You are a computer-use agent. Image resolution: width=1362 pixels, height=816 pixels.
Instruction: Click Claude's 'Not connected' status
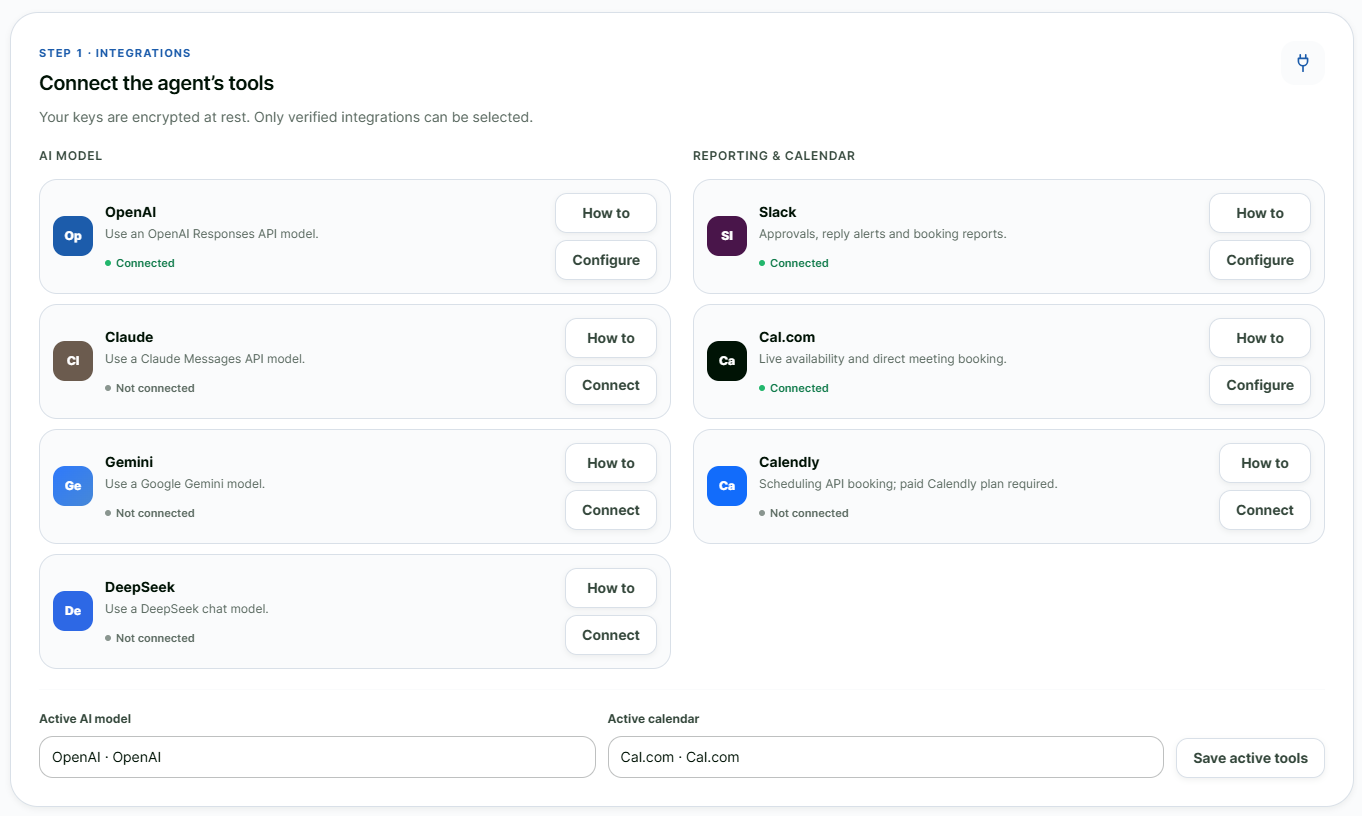(x=155, y=388)
